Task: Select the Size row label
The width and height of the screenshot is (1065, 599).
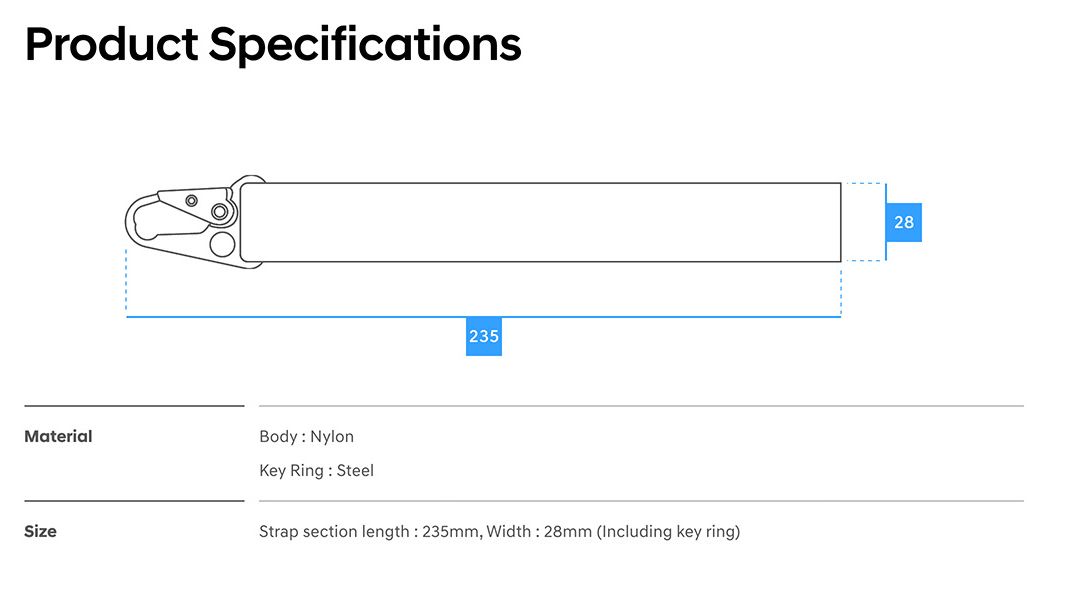Action: pos(40,531)
